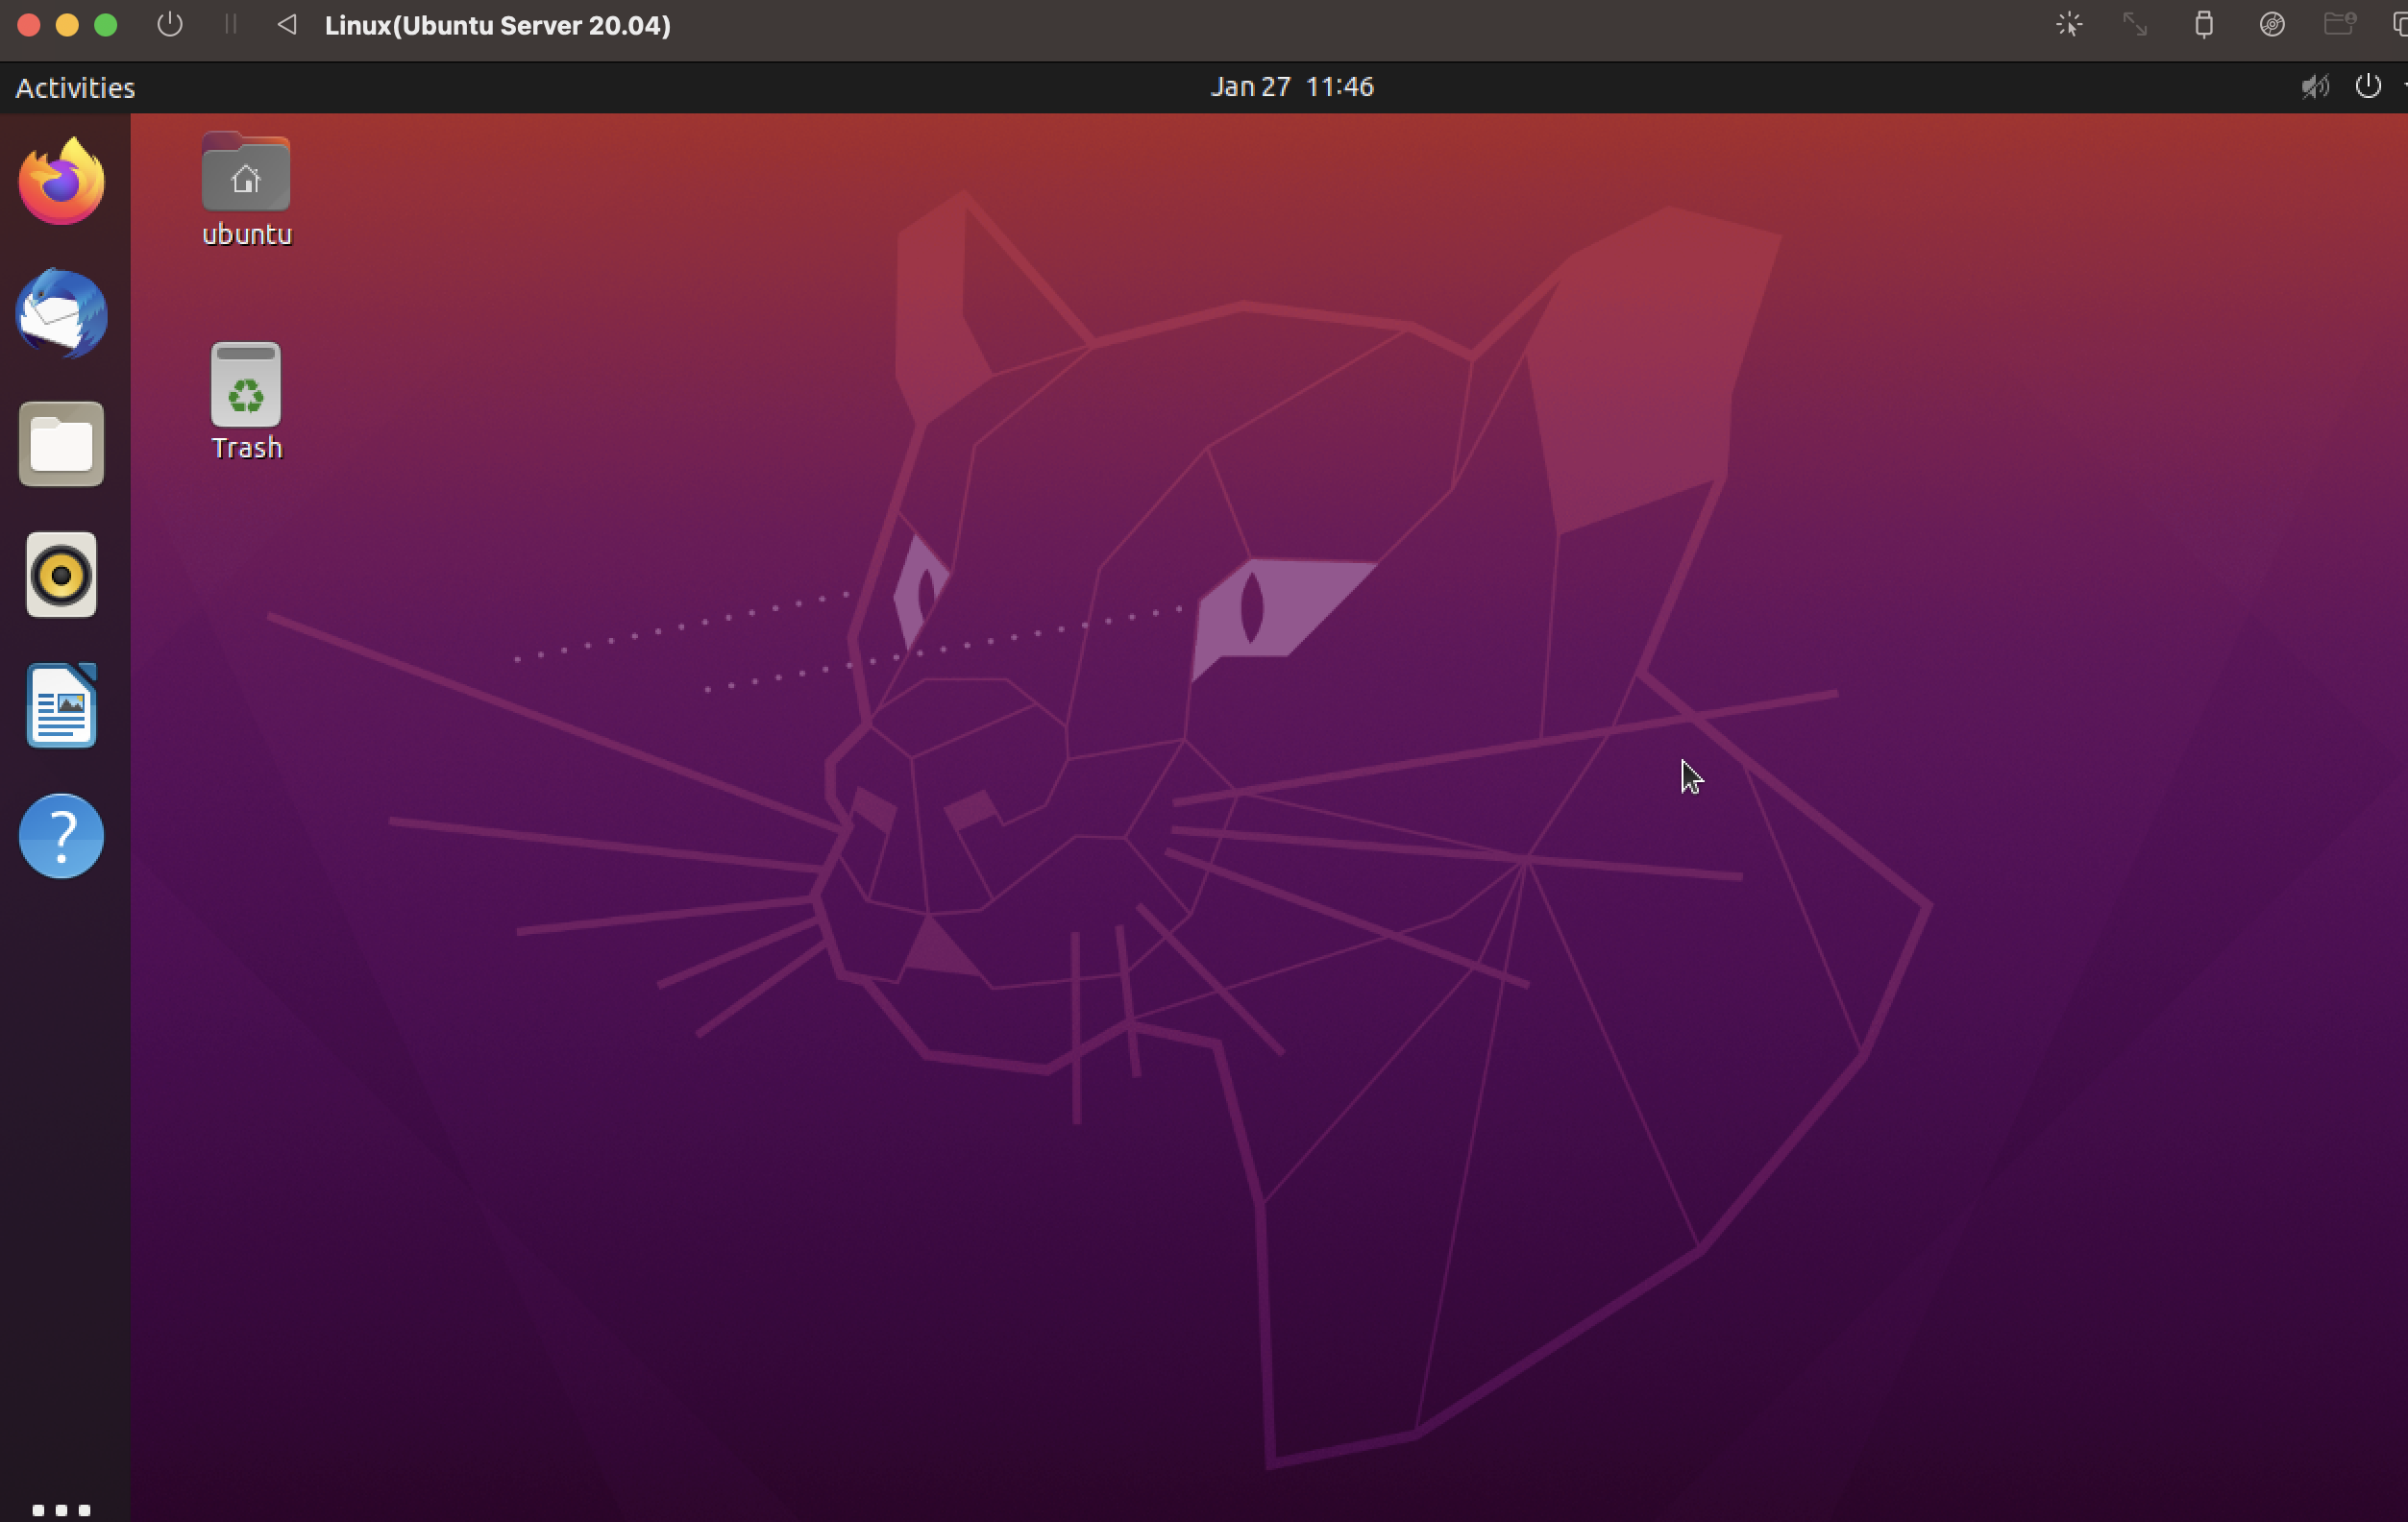Launch Thunderbird mail from the dock
The height and width of the screenshot is (1522, 2408).
(x=61, y=313)
